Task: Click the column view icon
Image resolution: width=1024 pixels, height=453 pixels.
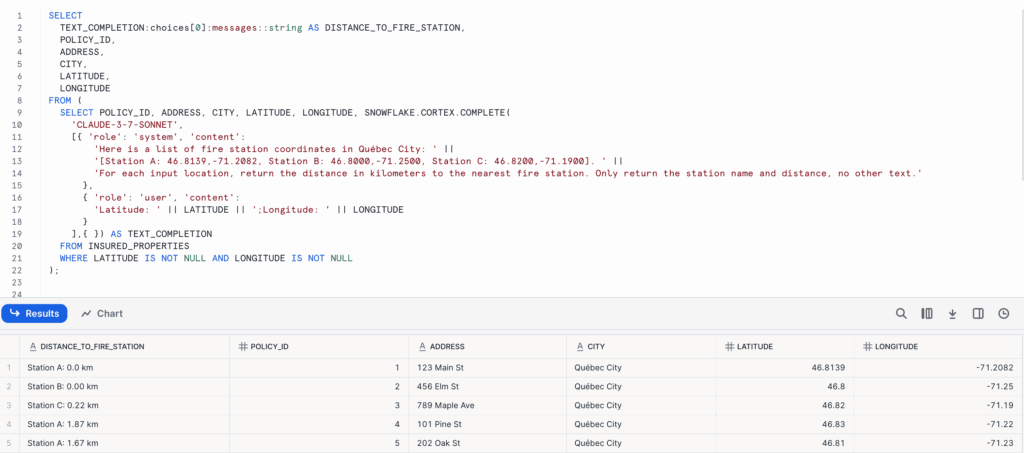Action: pos(926,314)
